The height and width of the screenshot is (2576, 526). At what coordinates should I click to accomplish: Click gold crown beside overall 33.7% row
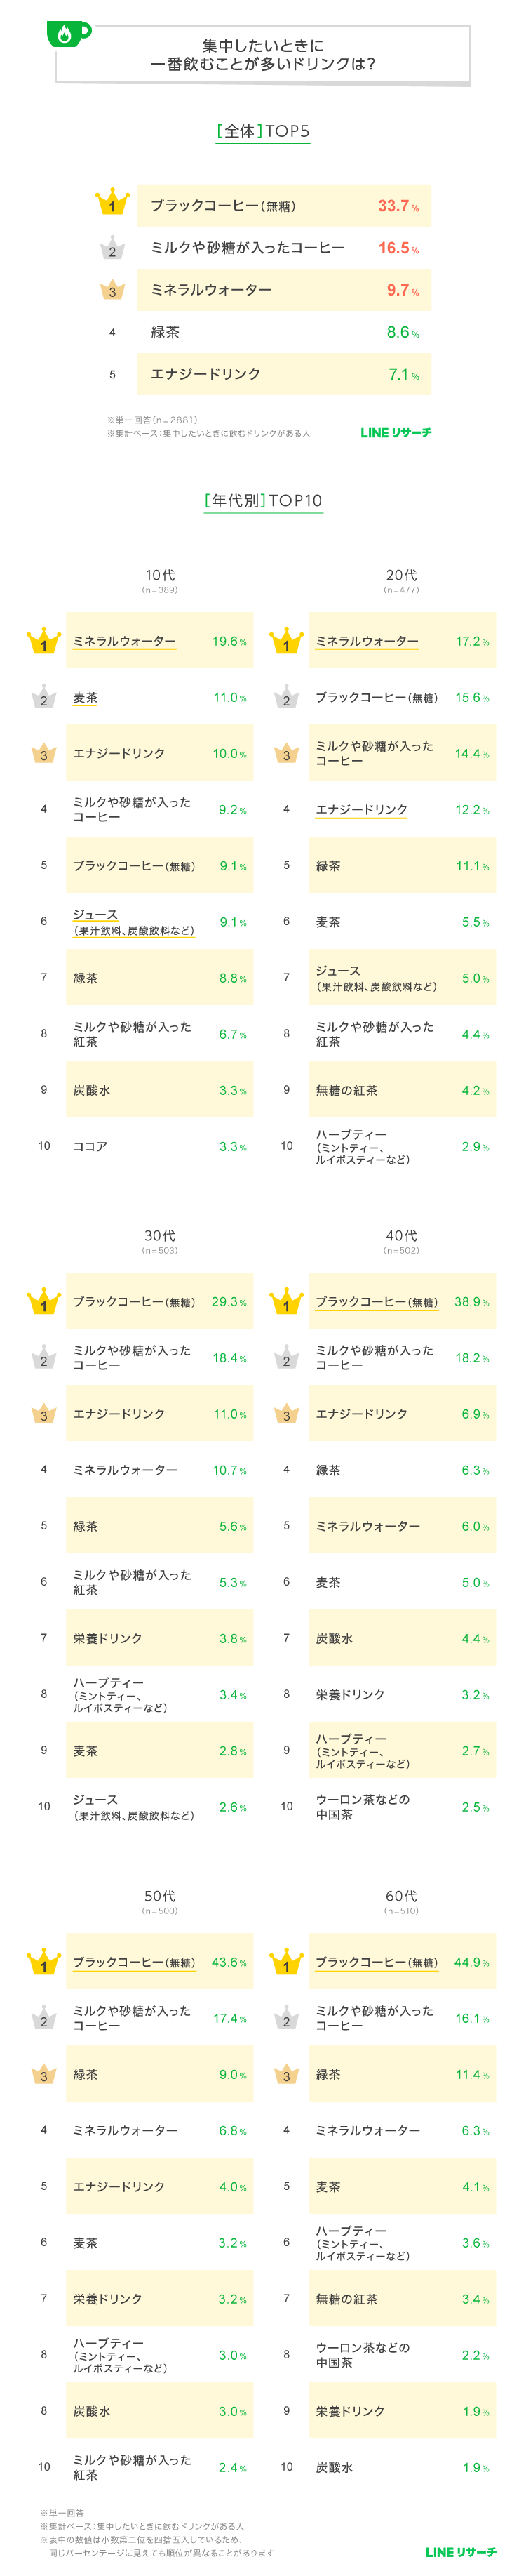(x=112, y=203)
